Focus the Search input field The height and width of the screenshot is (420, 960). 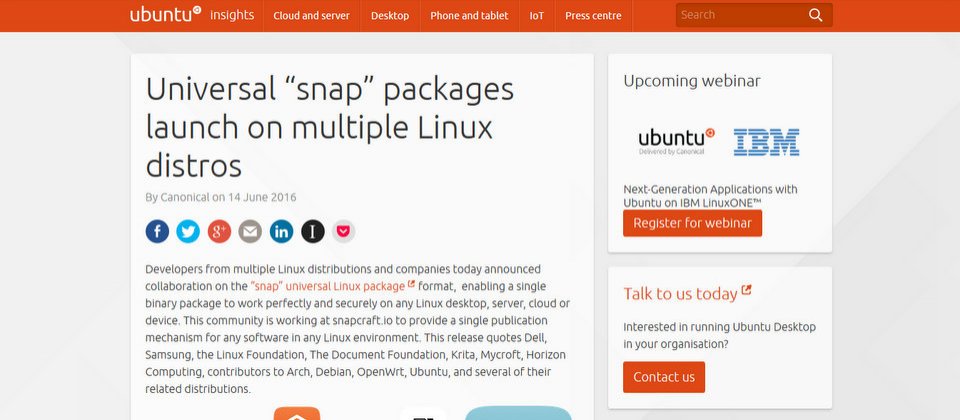741,15
